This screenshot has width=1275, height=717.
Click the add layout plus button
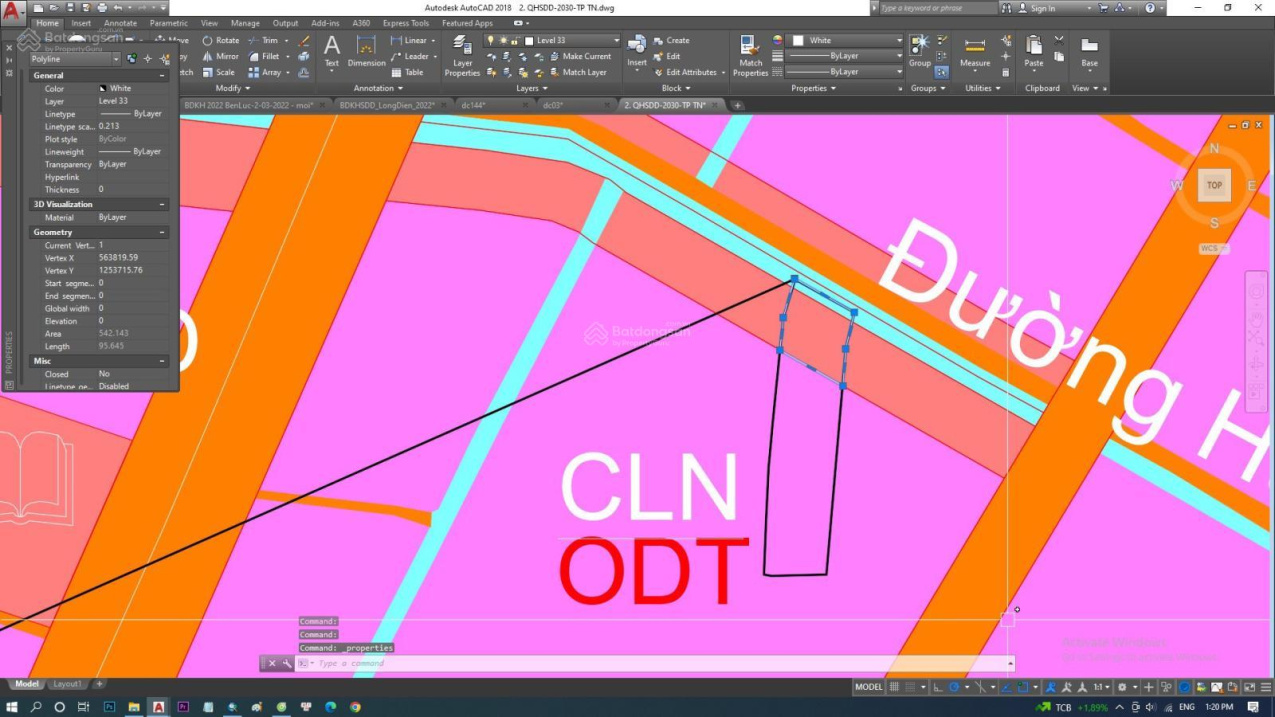tap(99, 684)
